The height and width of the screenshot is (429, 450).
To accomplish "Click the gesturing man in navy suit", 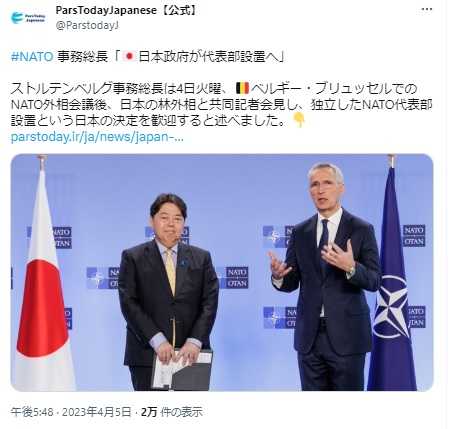I will 328,277.
